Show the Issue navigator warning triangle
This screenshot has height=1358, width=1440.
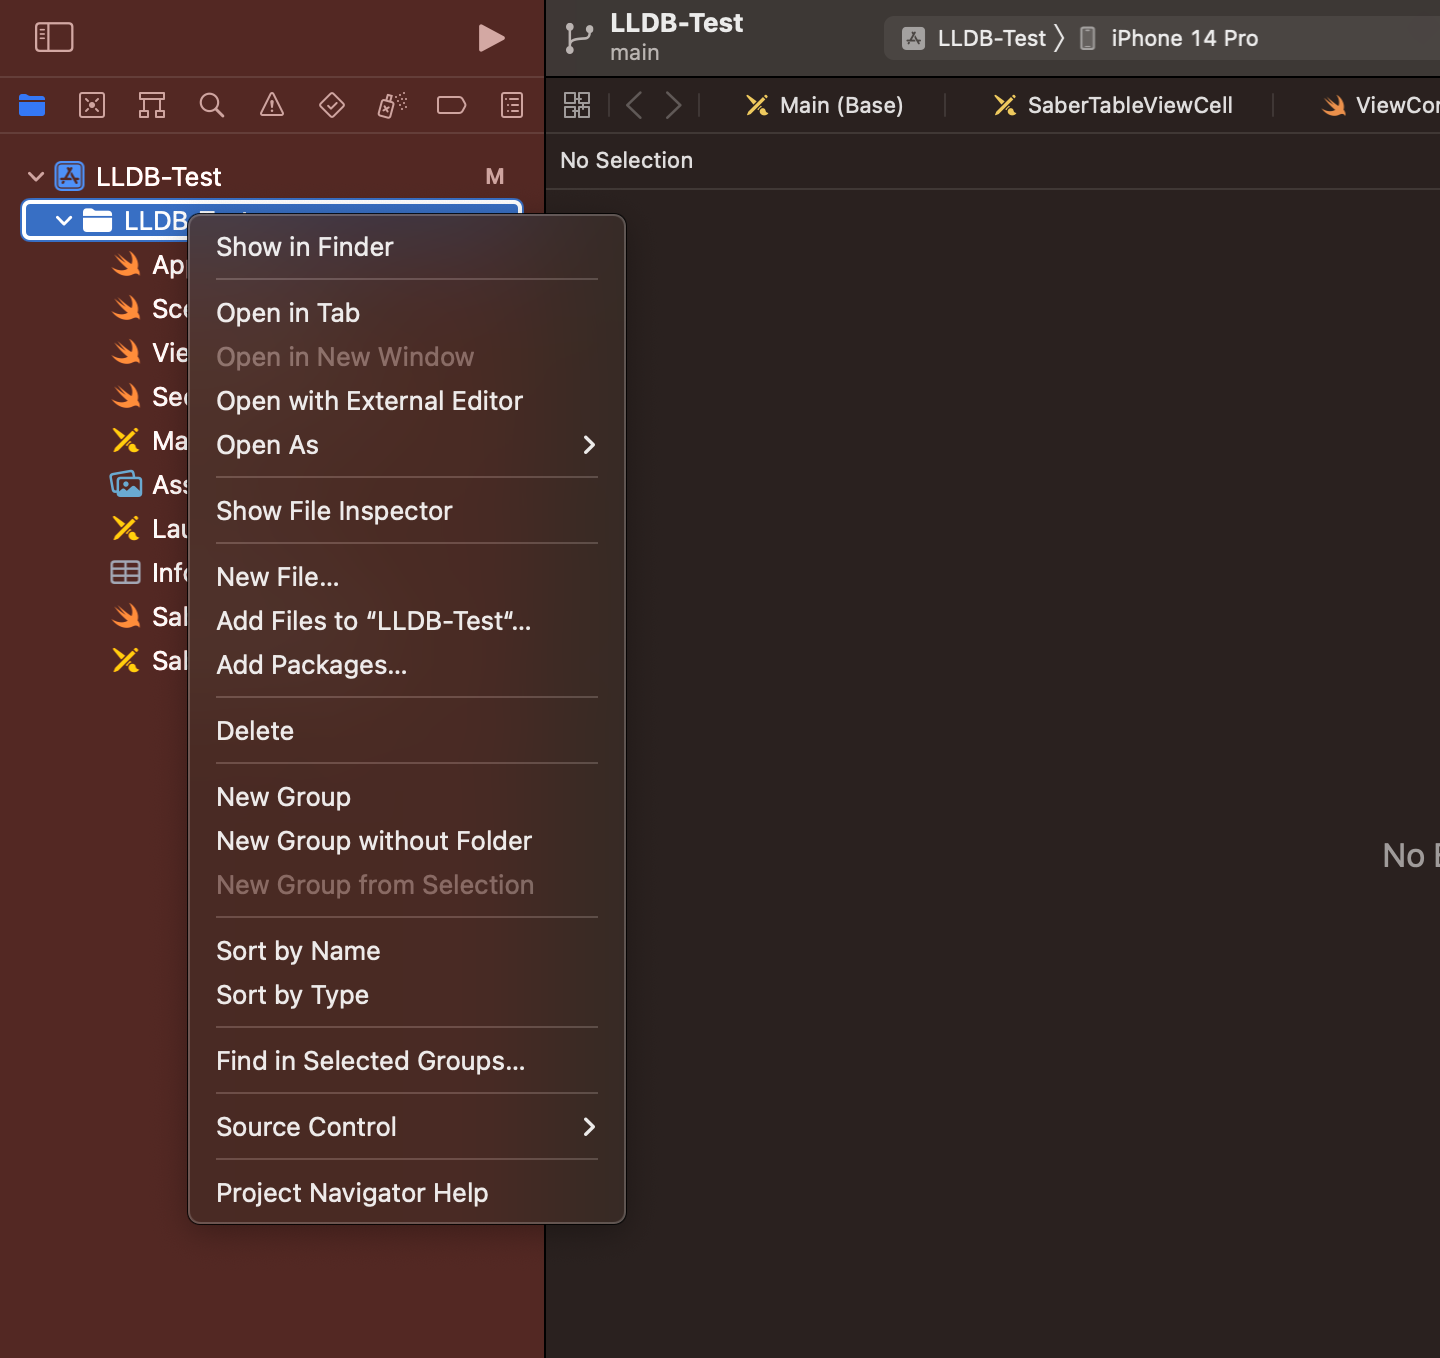click(x=271, y=105)
